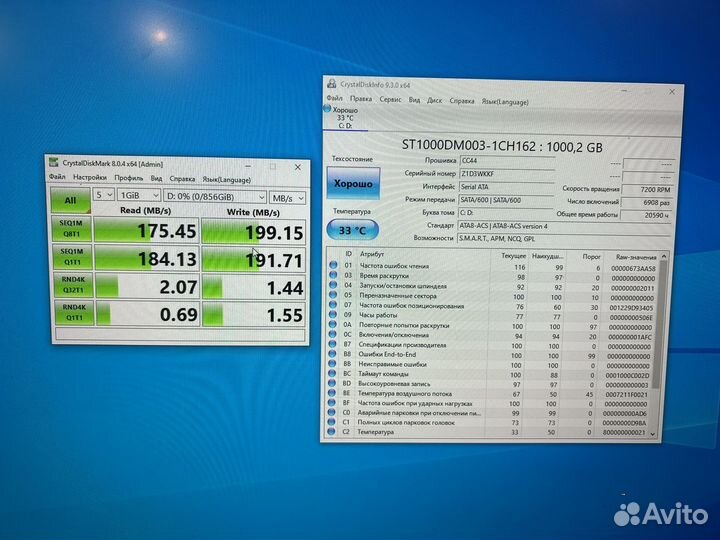Viewport: 720px width, 540px height.
Task: Click status icon for BE Температура воздушного потока
Action: click(x=332, y=393)
